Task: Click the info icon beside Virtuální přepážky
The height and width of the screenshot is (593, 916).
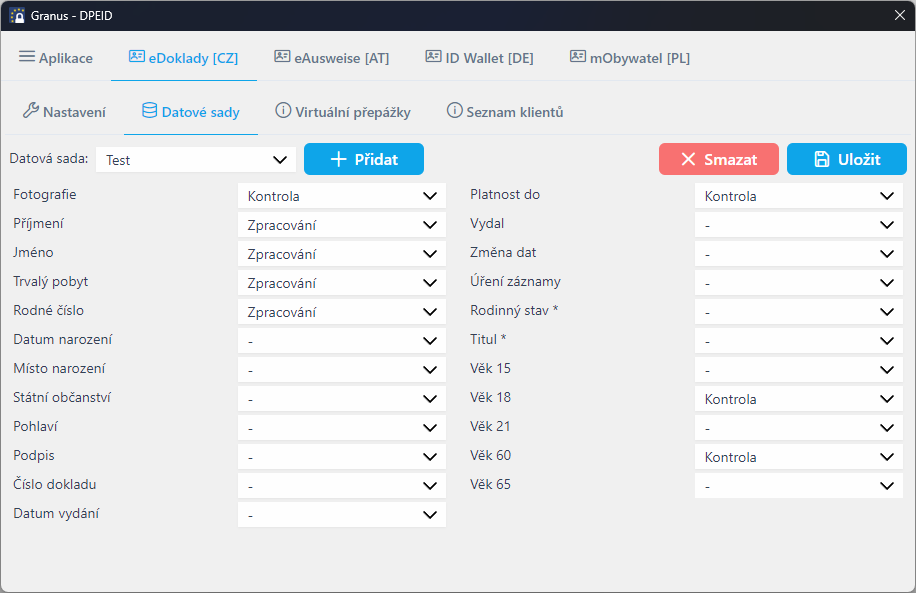Action: tap(283, 111)
